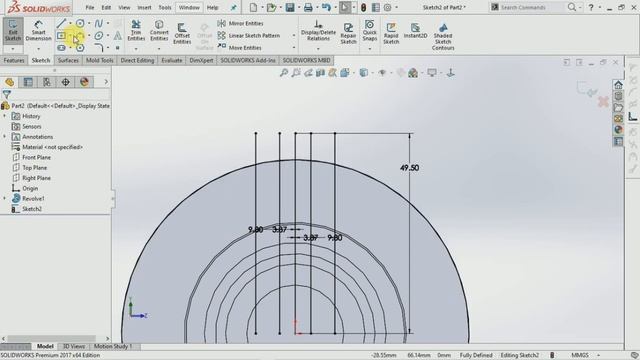
Task: Expand the Revolve1 feature node
Action: 4,198
